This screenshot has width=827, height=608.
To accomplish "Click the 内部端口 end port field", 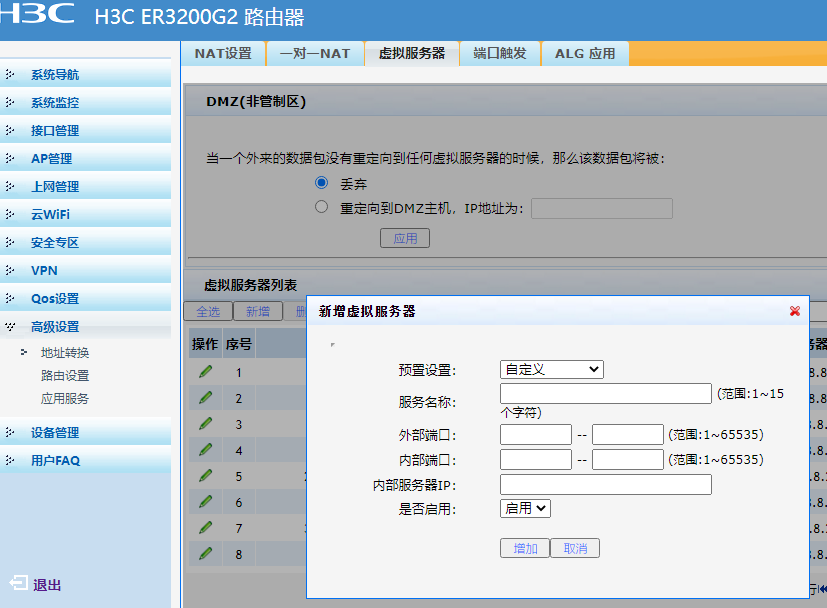I will [x=628, y=459].
